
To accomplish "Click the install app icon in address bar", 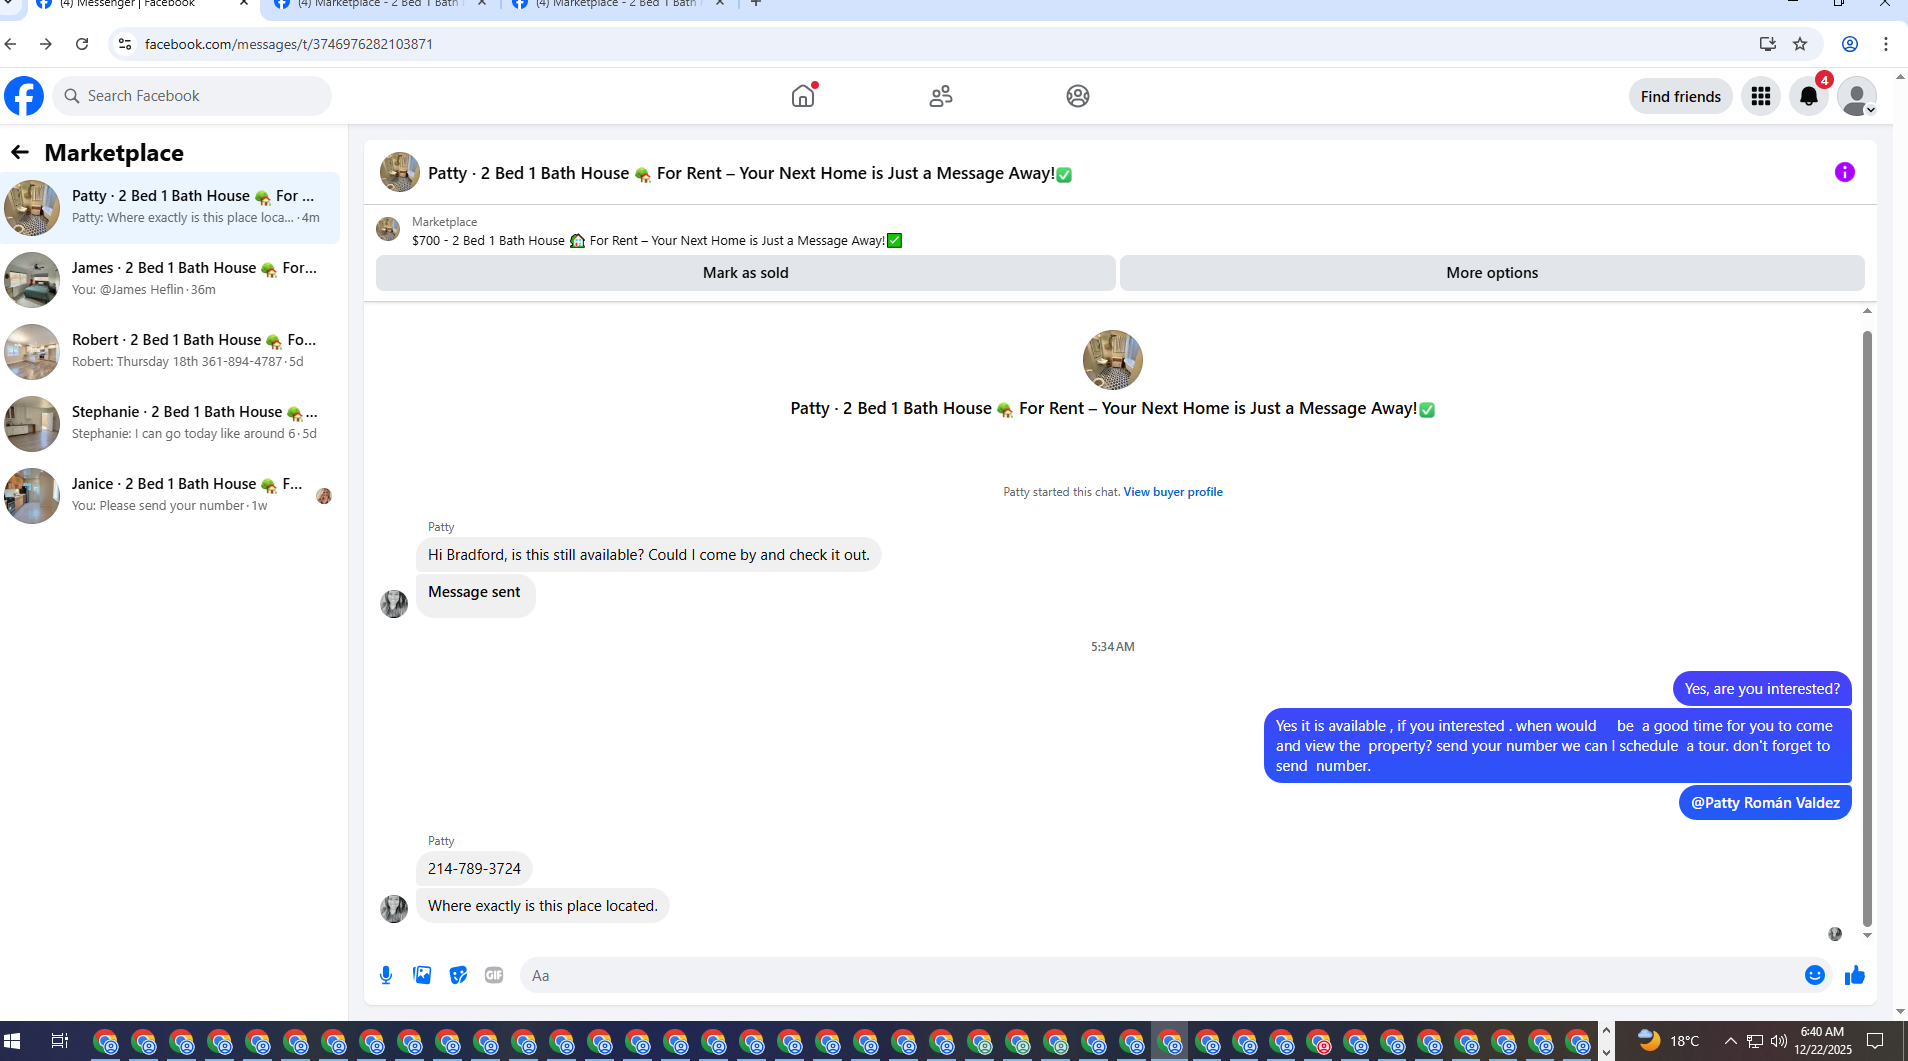I will (x=1768, y=44).
